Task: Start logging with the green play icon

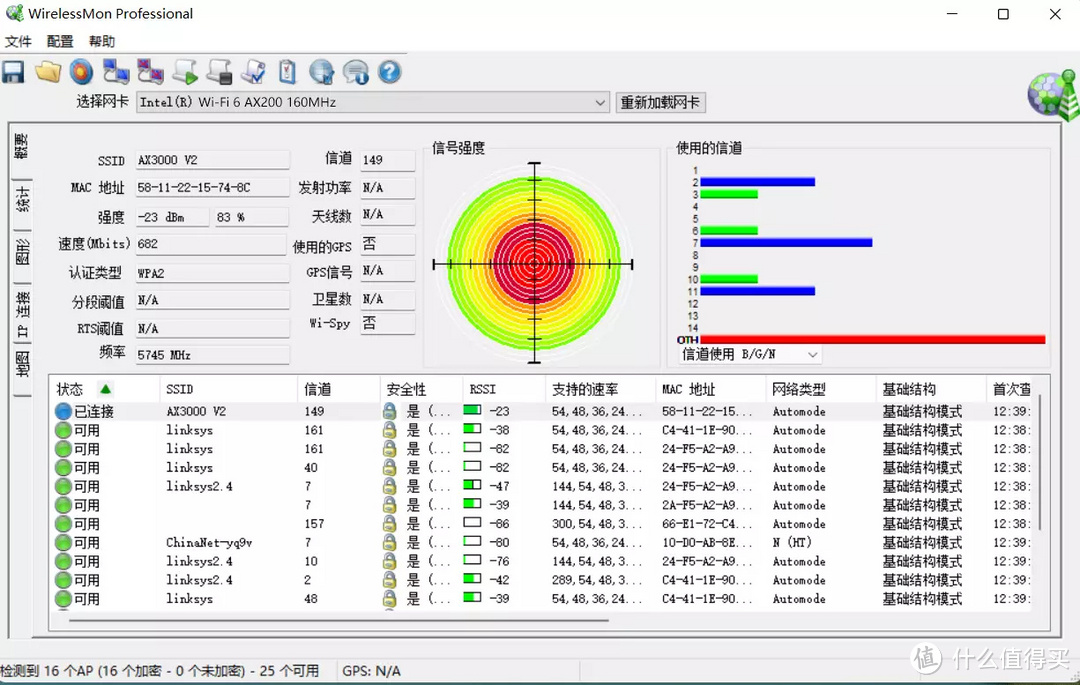Action: click(x=185, y=71)
